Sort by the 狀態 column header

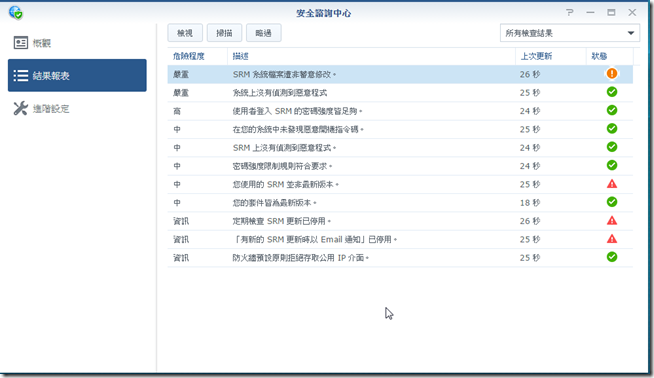(x=610, y=56)
